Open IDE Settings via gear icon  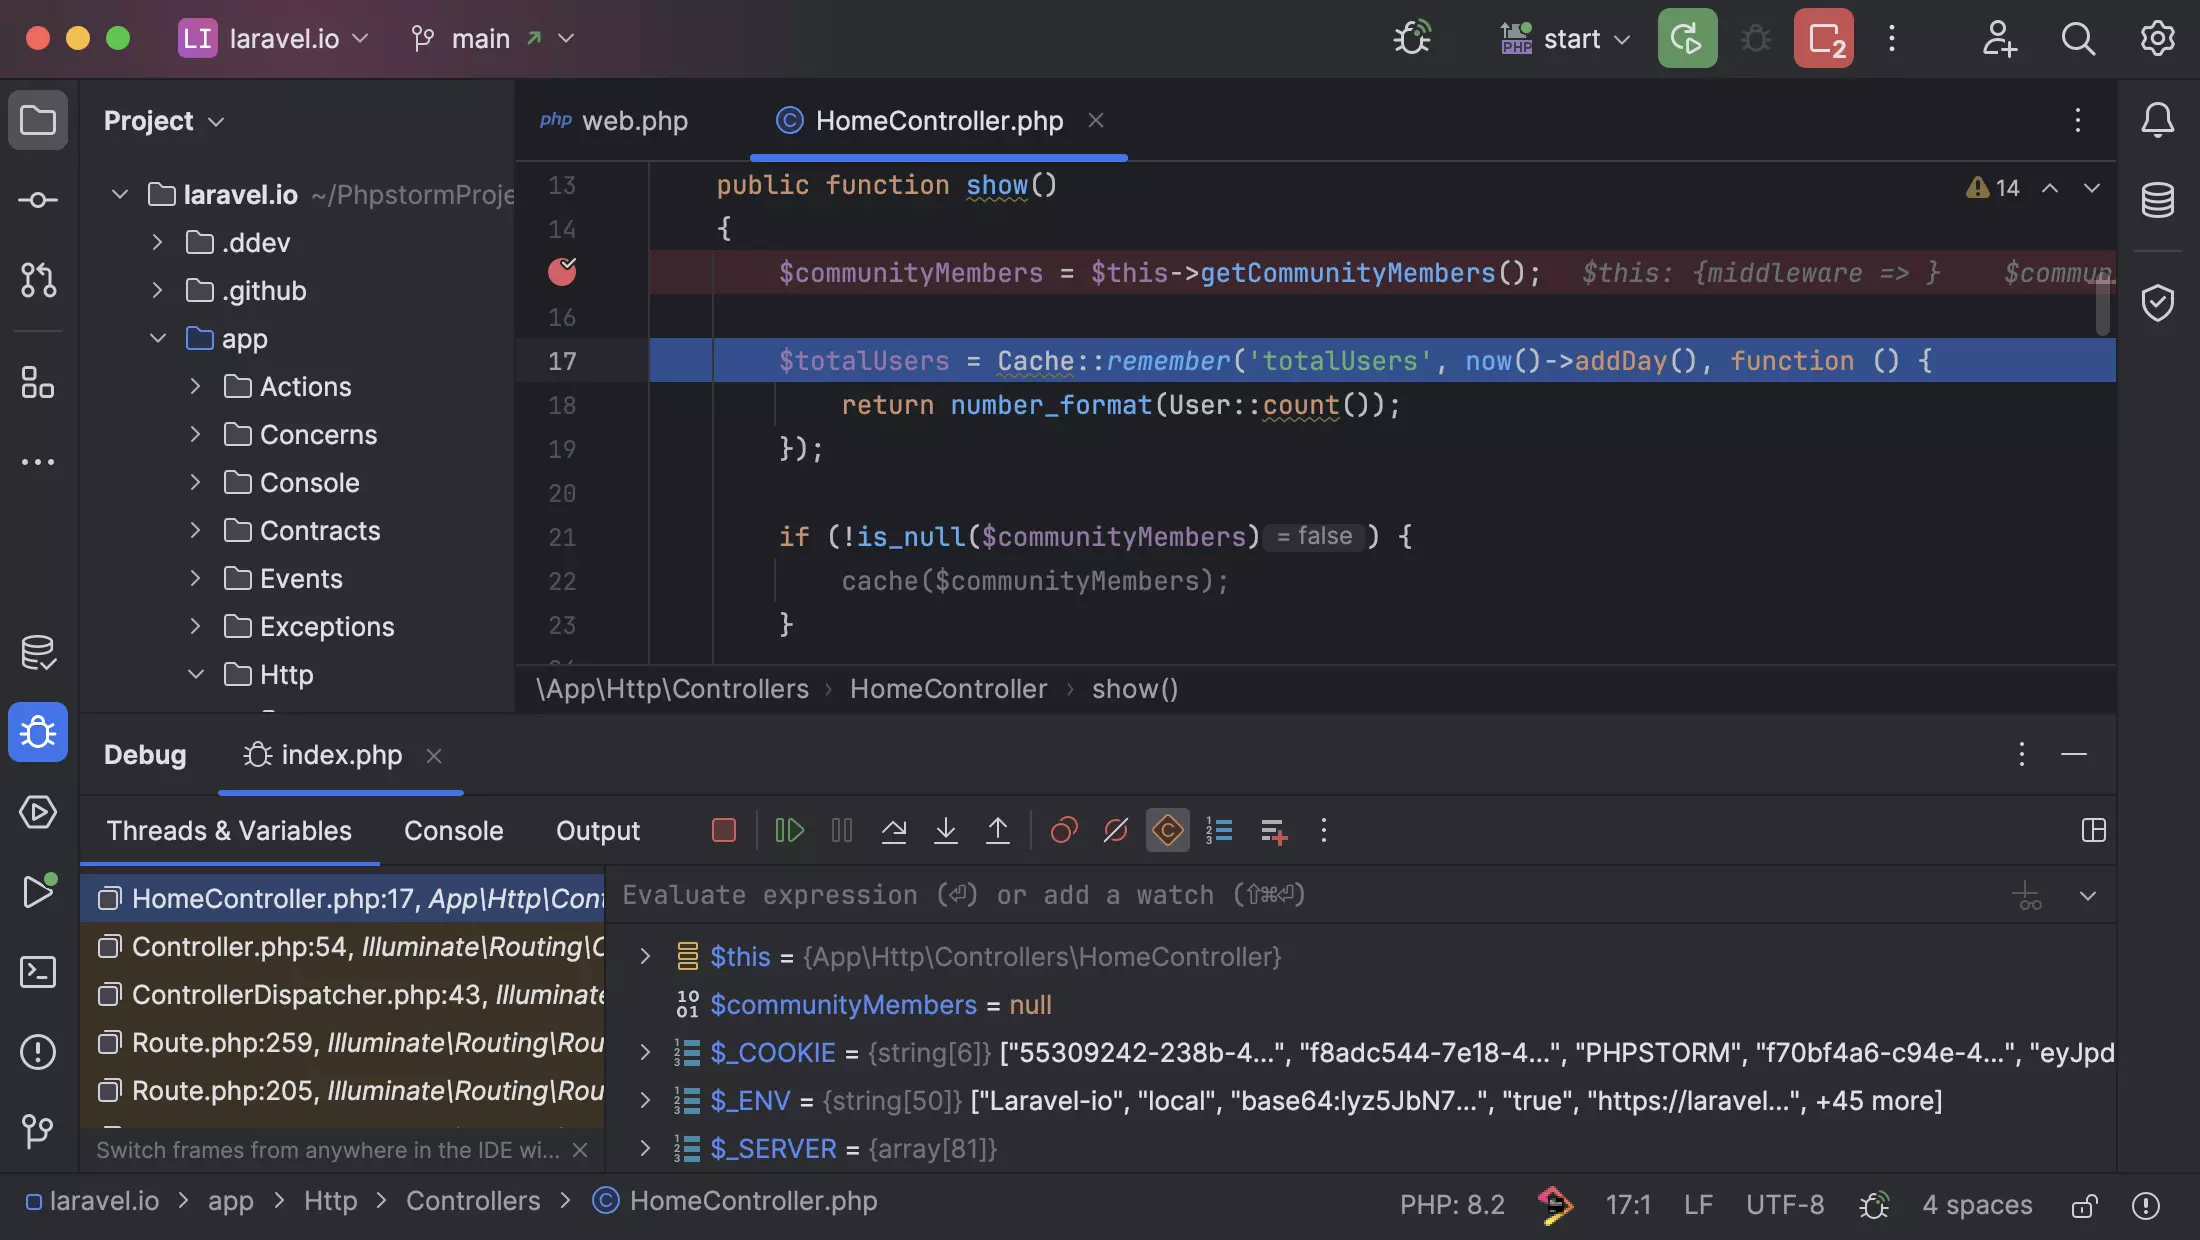click(2157, 38)
